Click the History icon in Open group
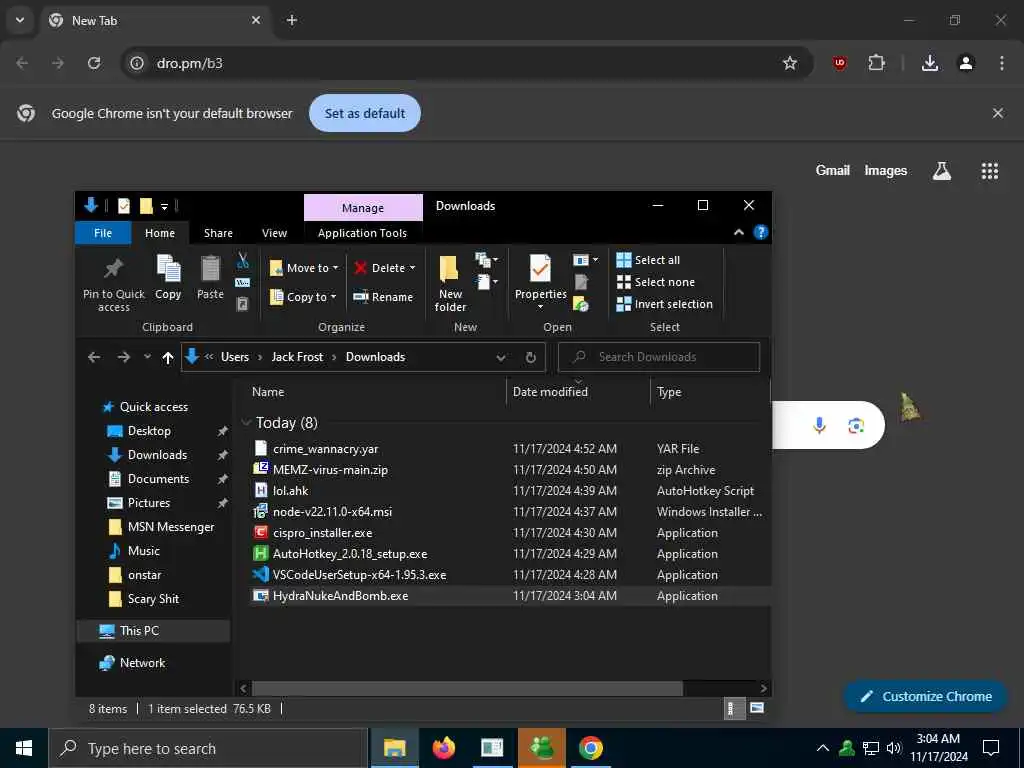 pyautogui.click(x=581, y=304)
